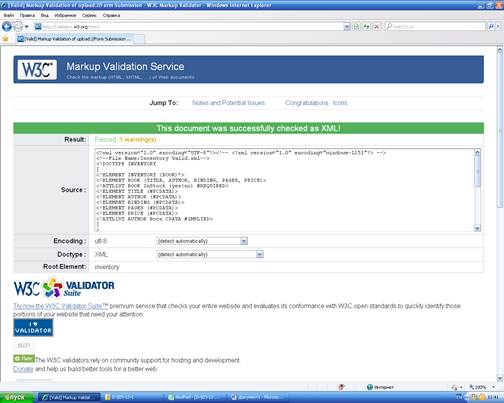Click the address bar URL field
Viewport: 504px width, 403px height.
(x=189, y=27)
